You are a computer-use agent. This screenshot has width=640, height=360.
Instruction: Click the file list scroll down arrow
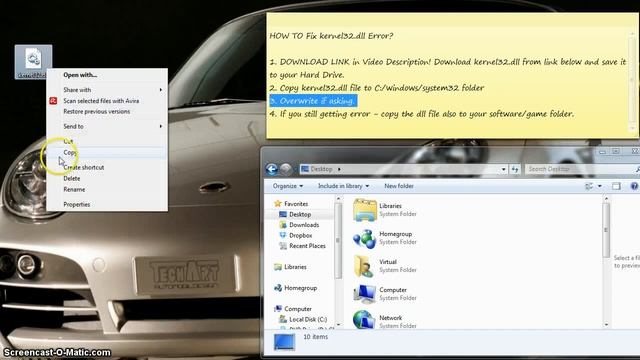(606, 325)
